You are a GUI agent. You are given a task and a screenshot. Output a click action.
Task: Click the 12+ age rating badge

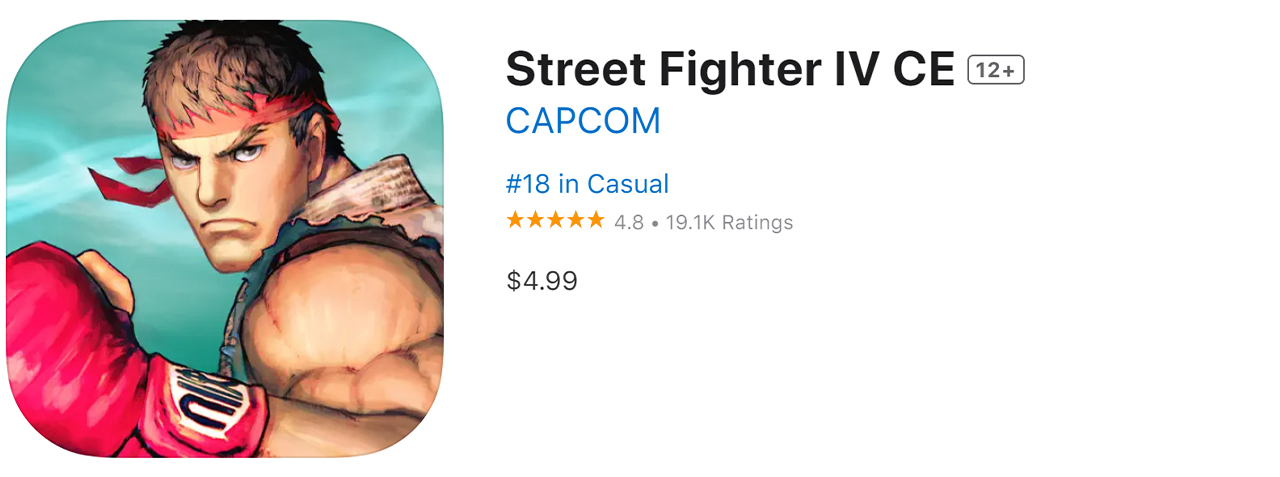pyautogui.click(x=996, y=70)
